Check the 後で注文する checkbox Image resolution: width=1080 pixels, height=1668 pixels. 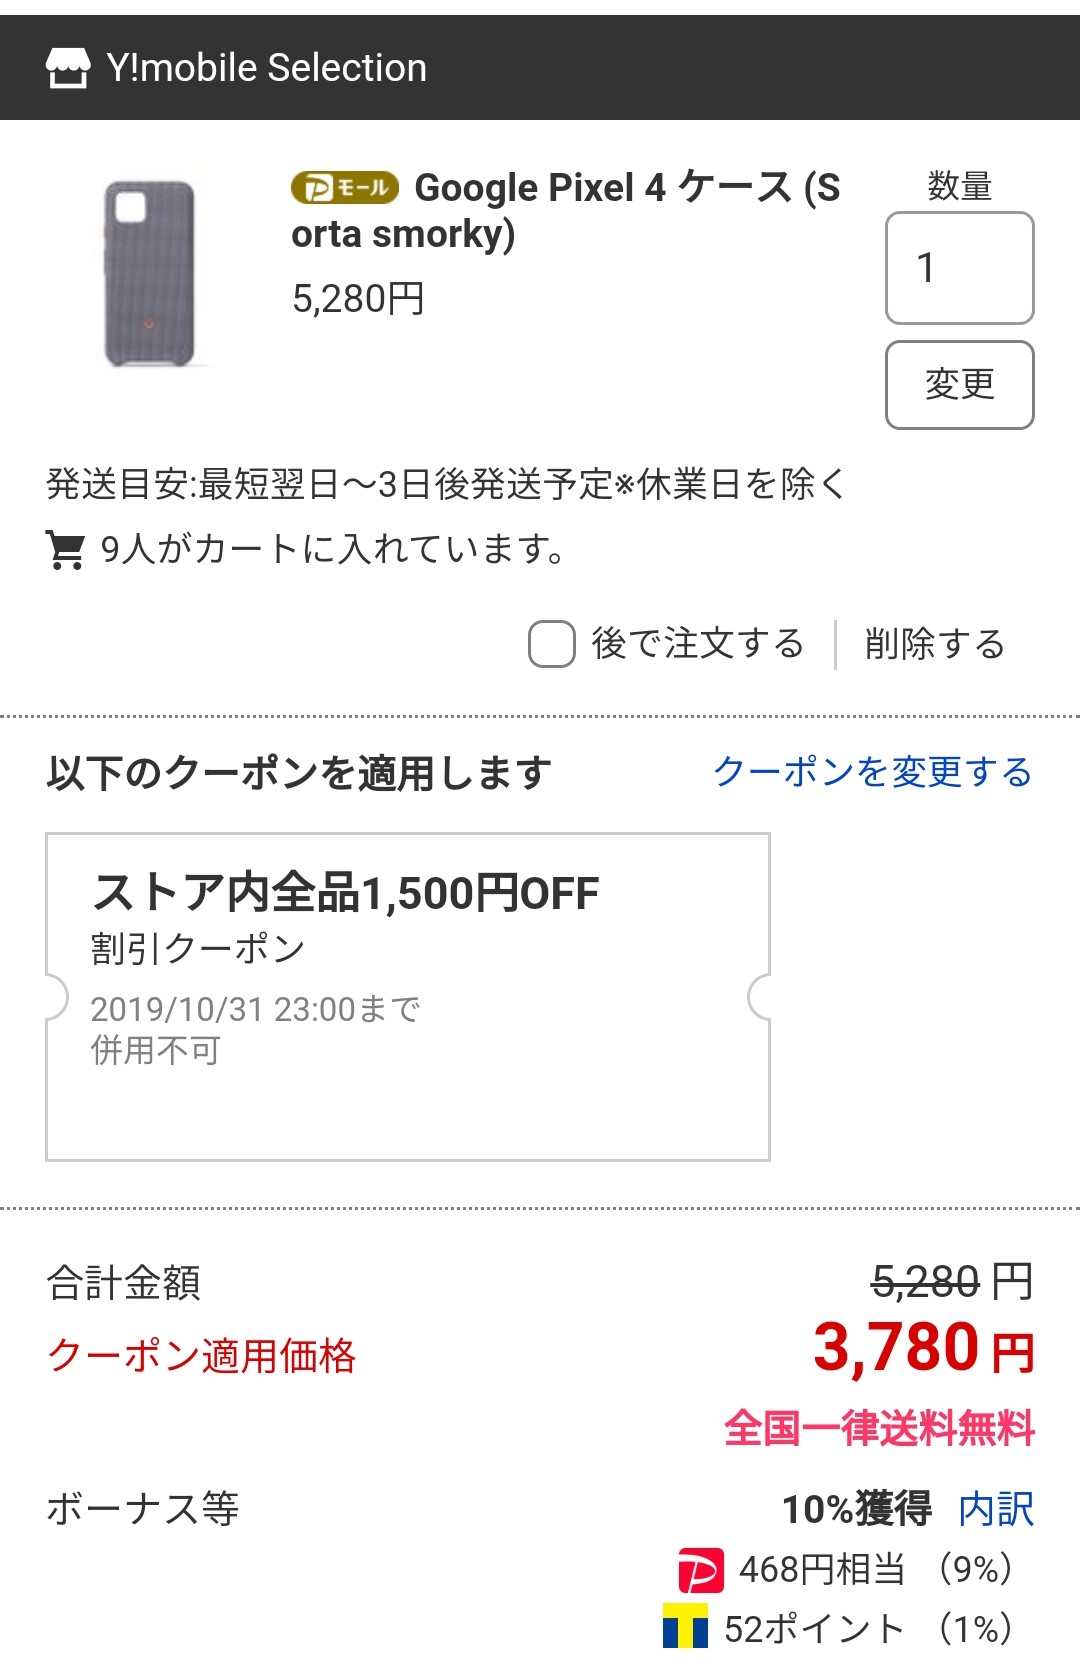click(x=552, y=644)
